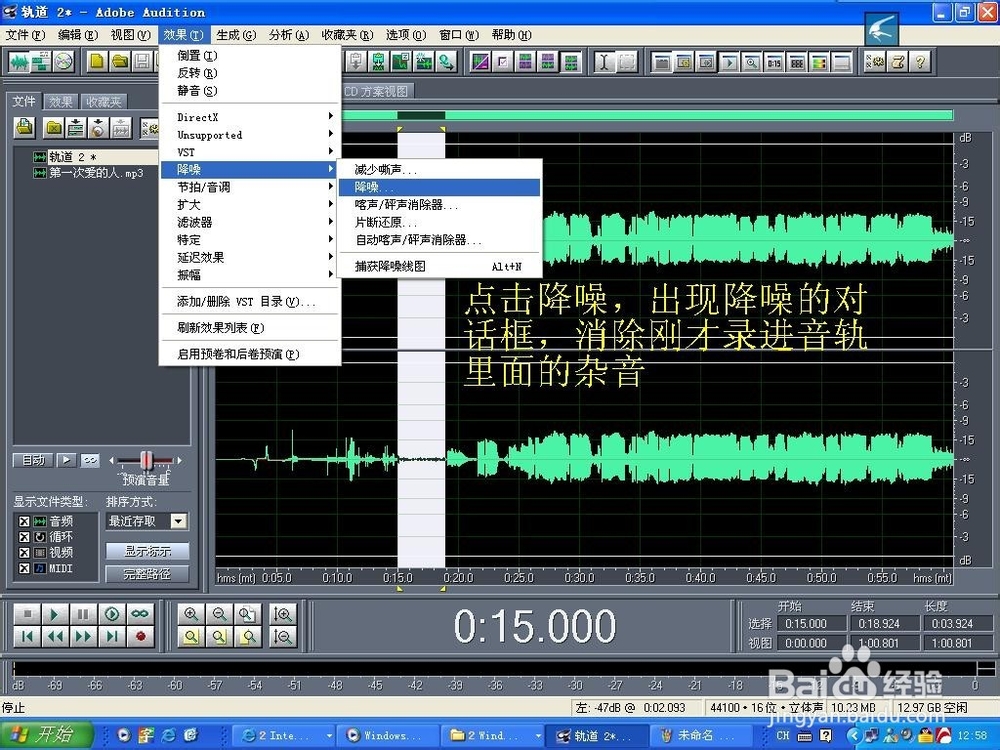Click the go-to-end transport icon
This screenshot has height=750, width=1000.
pos(112,636)
